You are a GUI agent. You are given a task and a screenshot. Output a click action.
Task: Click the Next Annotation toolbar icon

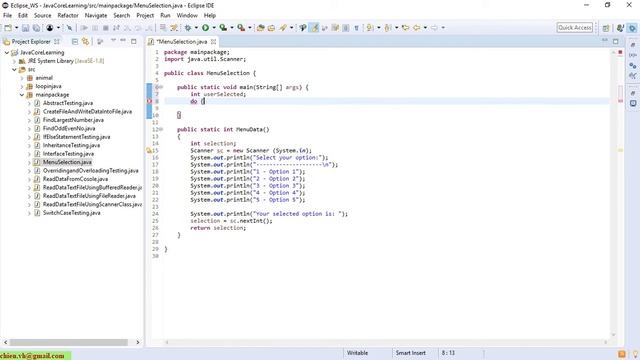pos(370,28)
